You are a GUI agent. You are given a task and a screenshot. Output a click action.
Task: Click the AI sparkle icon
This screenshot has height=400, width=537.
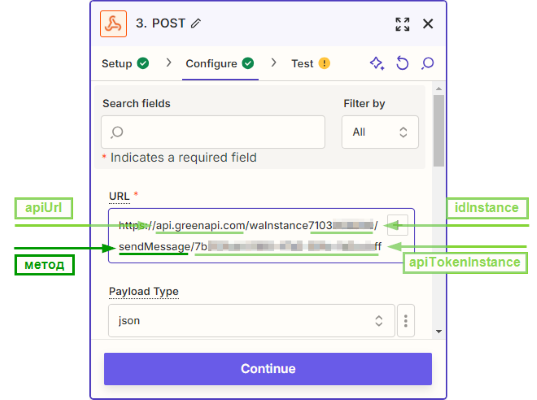(x=377, y=63)
